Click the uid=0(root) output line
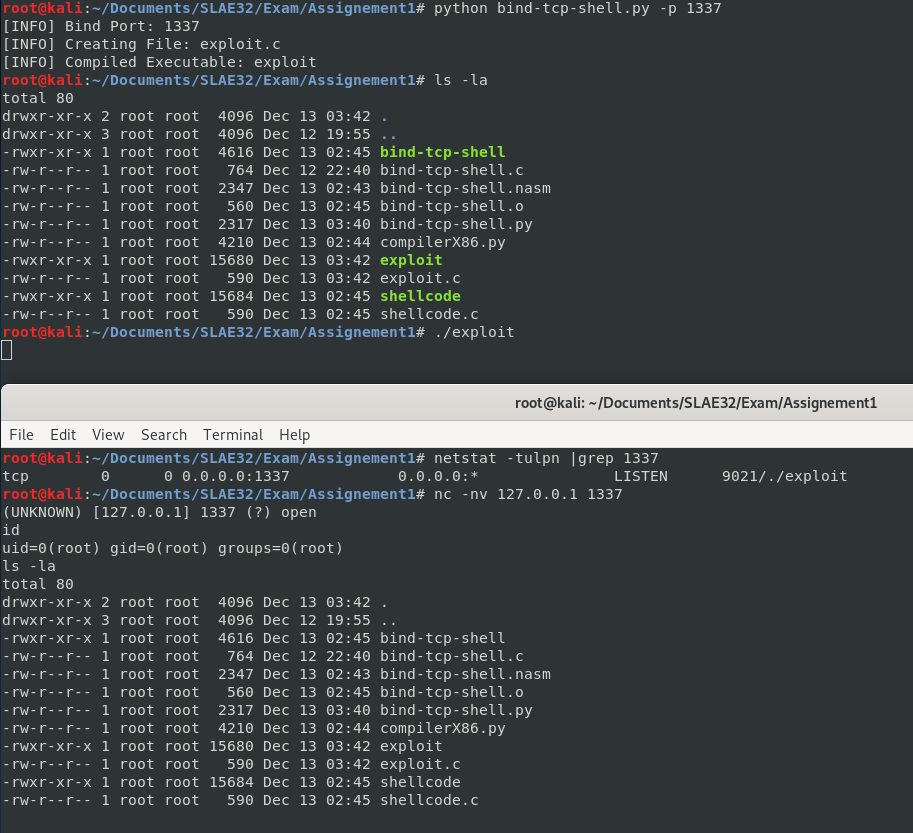Viewport: 913px width, 833px height. click(x=173, y=548)
